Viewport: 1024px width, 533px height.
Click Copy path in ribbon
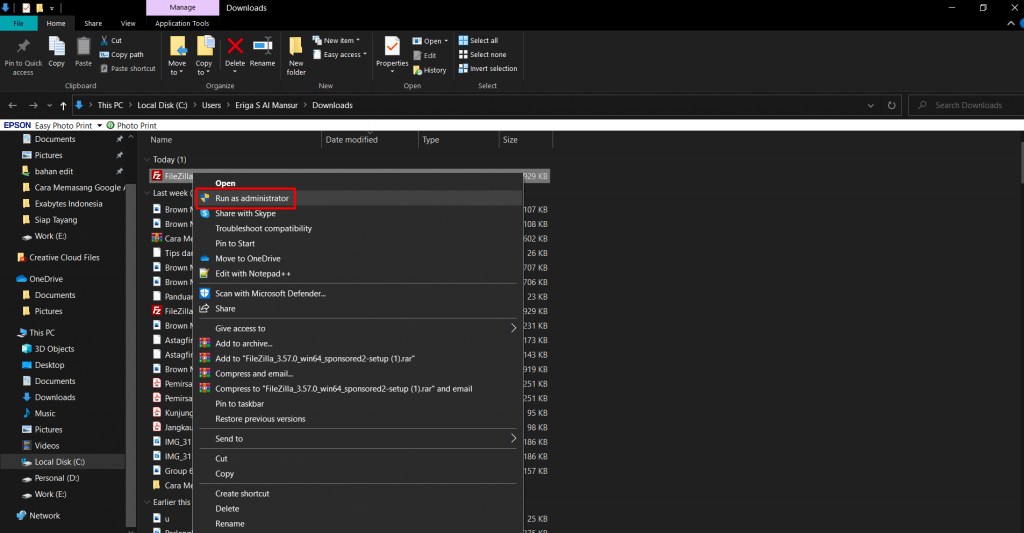(x=121, y=55)
